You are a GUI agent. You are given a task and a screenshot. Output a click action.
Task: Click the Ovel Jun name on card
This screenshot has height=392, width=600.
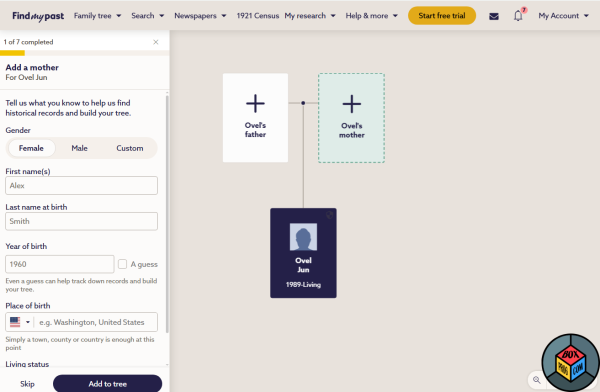[303, 265]
